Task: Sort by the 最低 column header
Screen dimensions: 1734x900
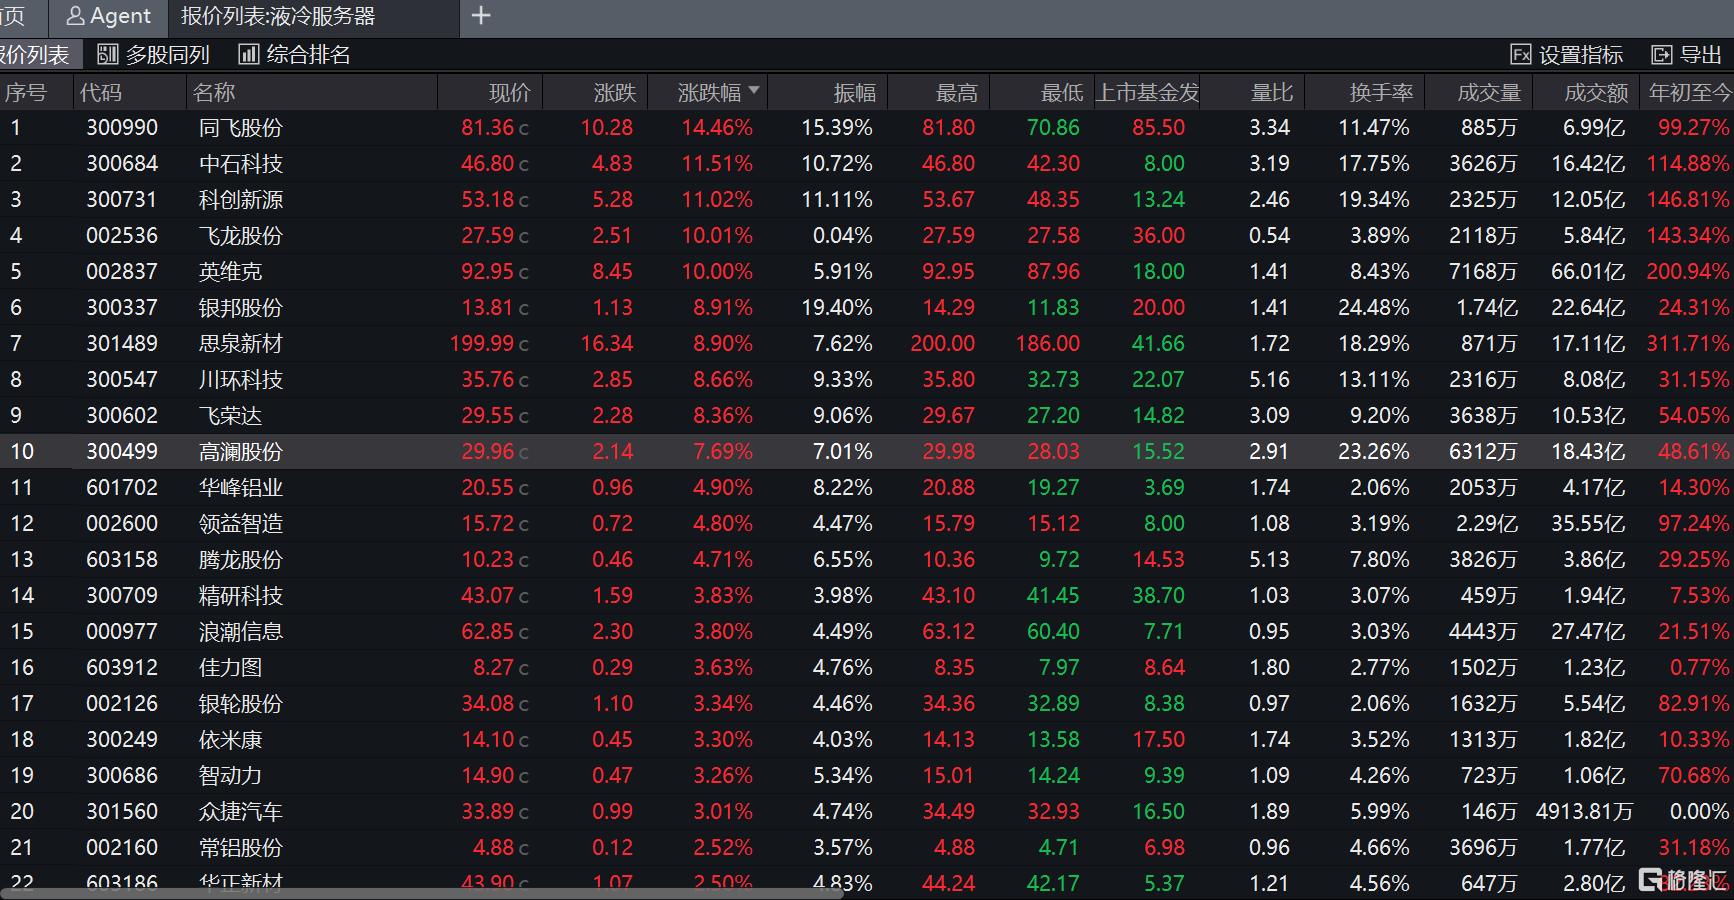Action: (1062, 93)
